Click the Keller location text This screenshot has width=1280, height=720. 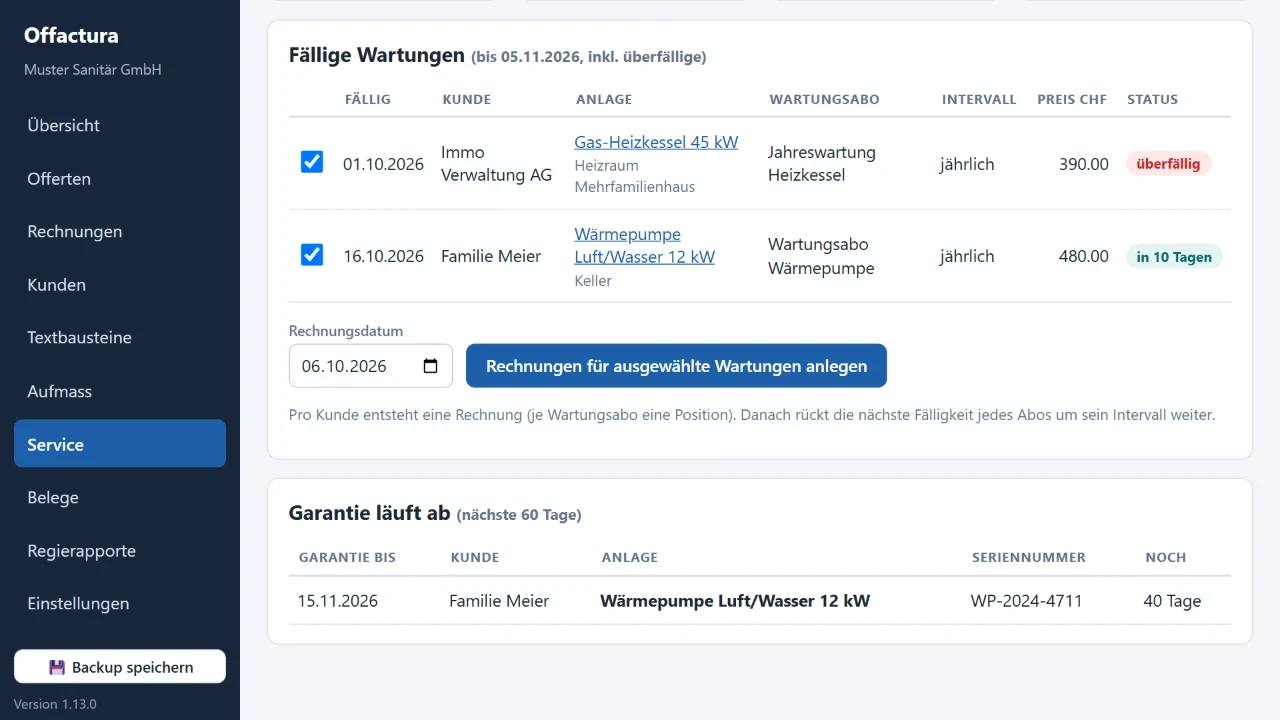(x=593, y=281)
